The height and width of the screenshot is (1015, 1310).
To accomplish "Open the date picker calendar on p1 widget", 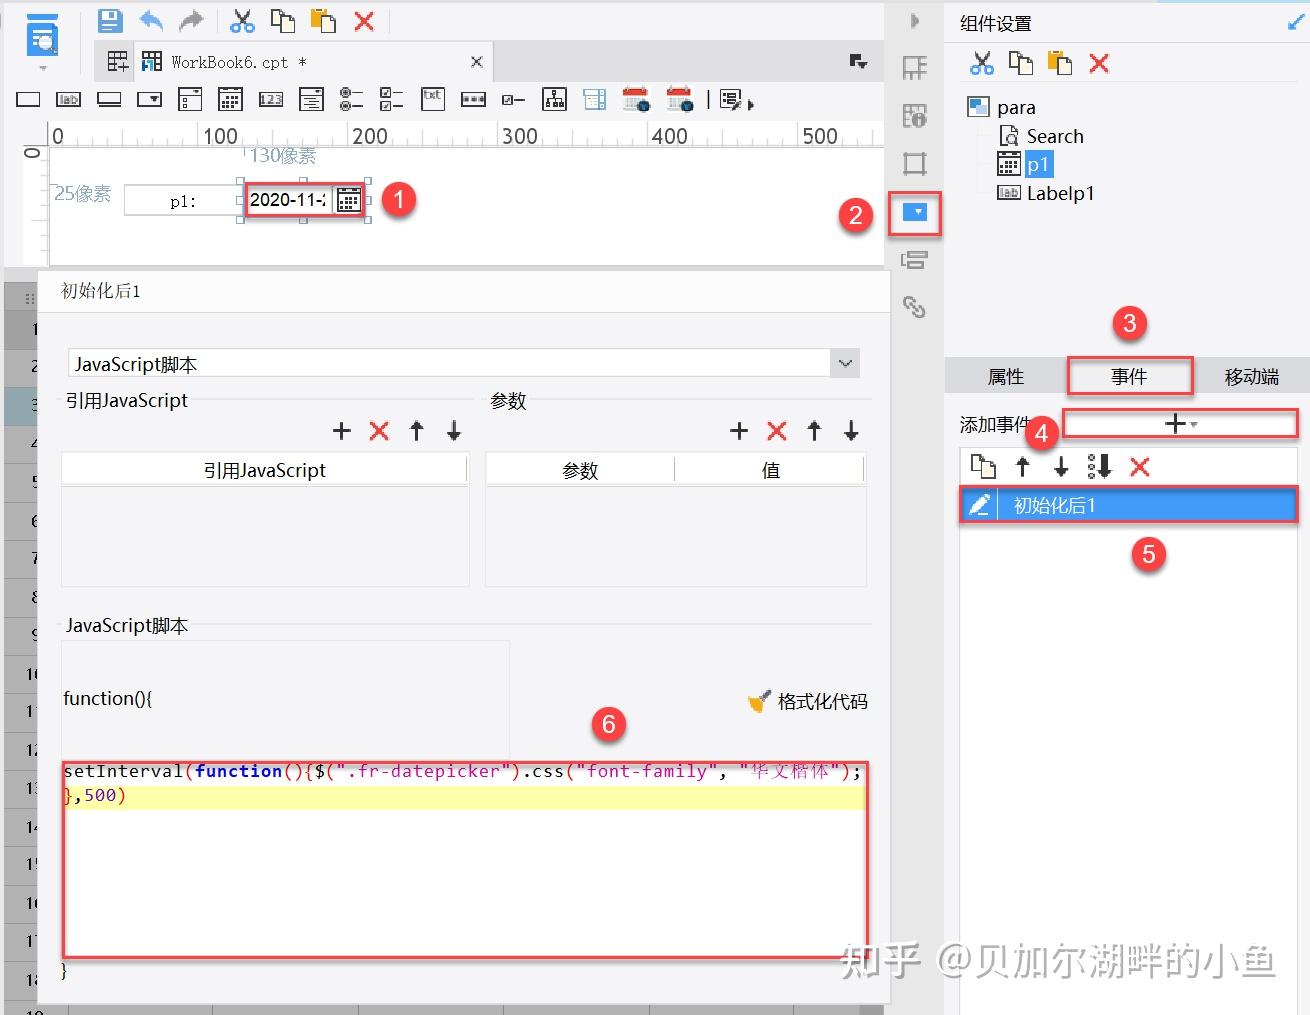I will [348, 199].
